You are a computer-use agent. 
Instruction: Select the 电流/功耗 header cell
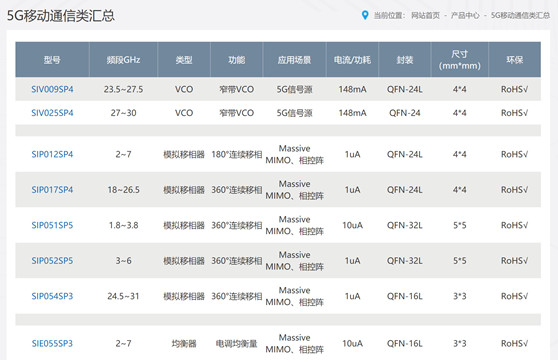click(x=352, y=60)
